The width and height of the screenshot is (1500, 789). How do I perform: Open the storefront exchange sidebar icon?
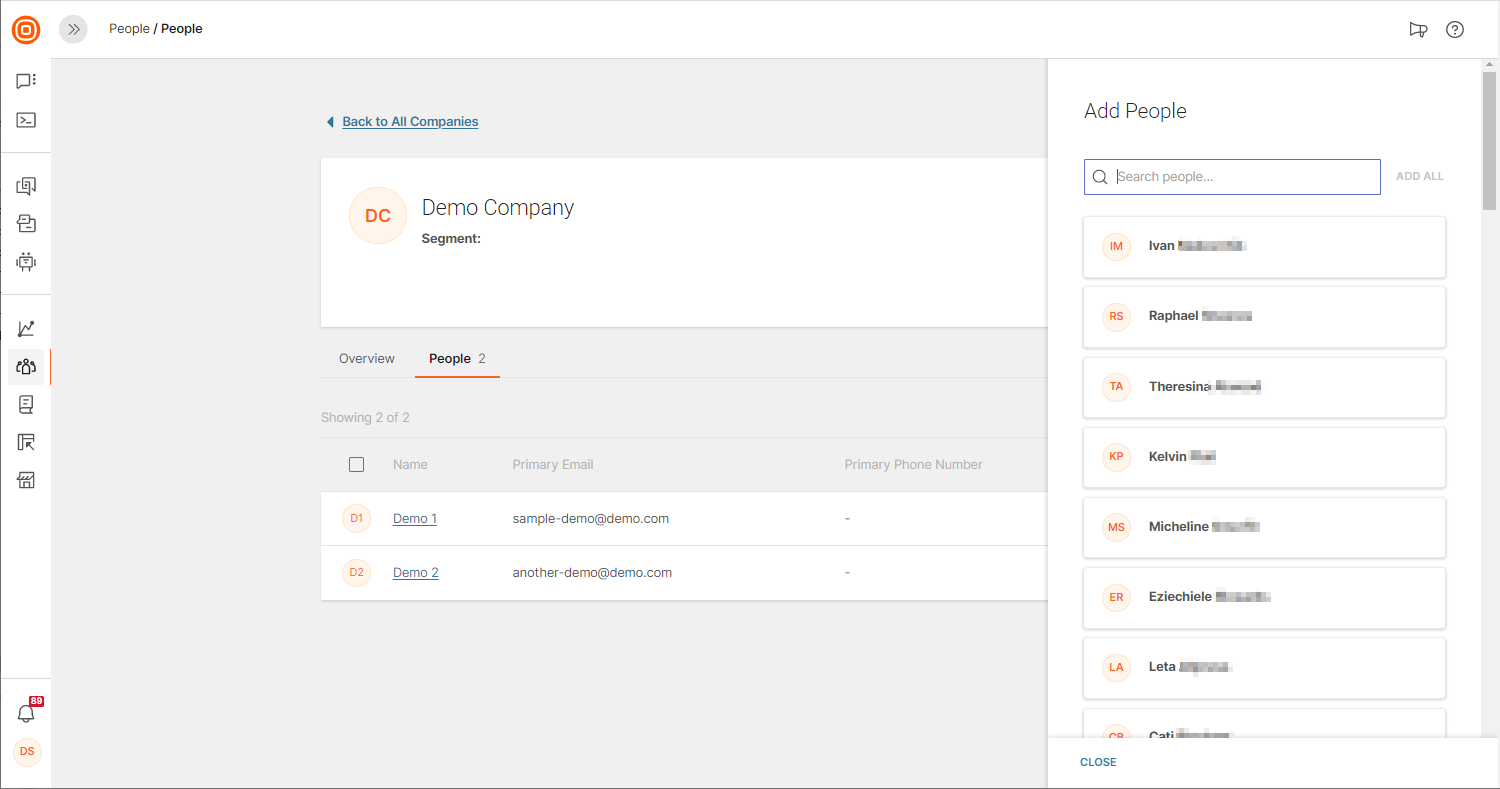pos(26,481)
